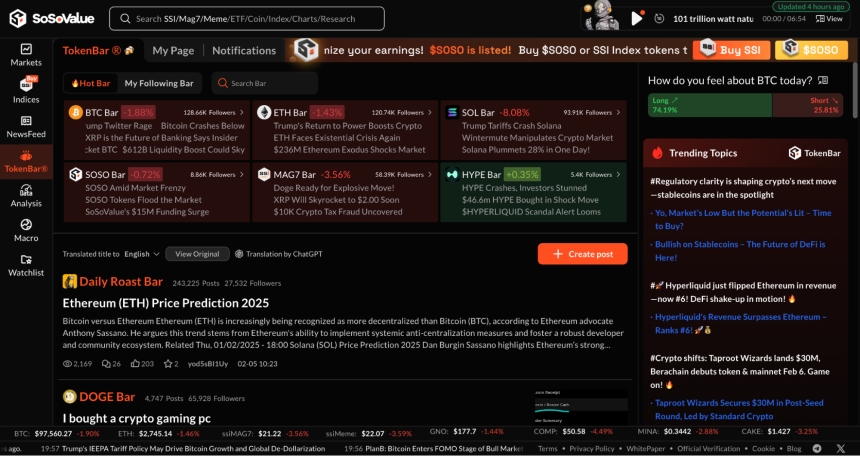Viewport: 860px width, 456px height.
Task: Favorite the post via star icon
Action: coord(168,364)
